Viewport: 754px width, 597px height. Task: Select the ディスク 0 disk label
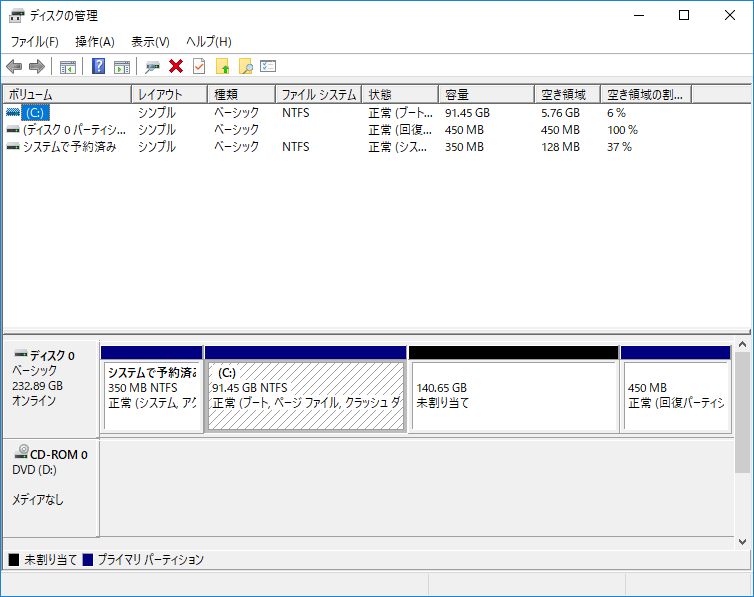pyautogui.click(x=50, y=388)
